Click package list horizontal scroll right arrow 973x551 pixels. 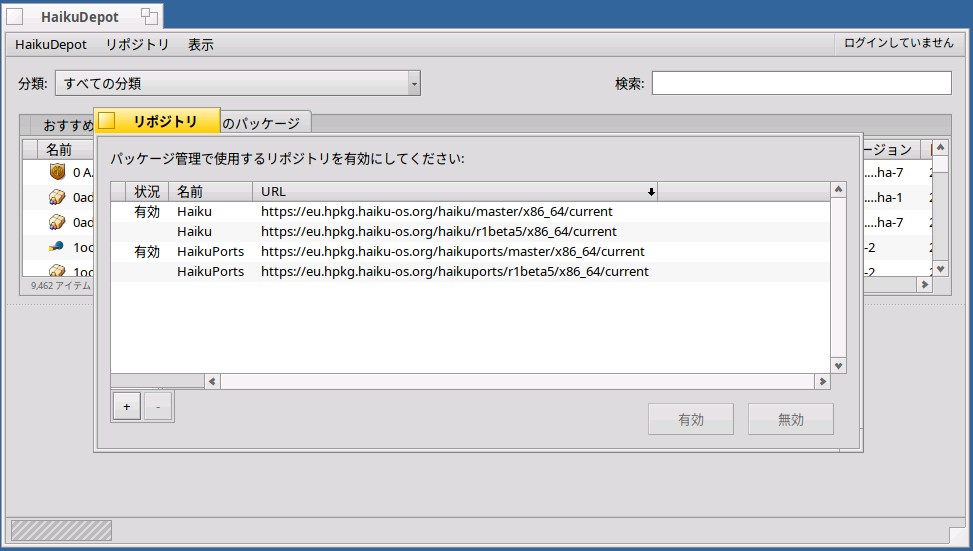click(925, 284)
